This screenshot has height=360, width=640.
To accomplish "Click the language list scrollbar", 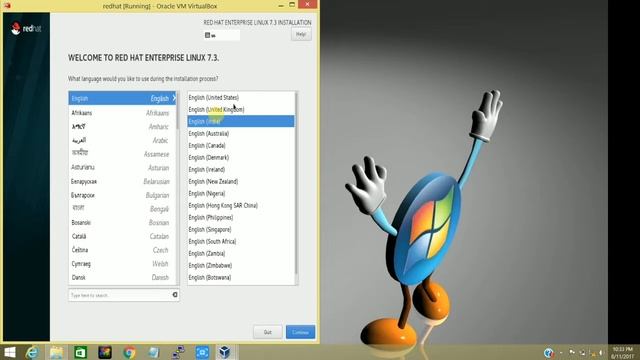I will tap(178, 188).
